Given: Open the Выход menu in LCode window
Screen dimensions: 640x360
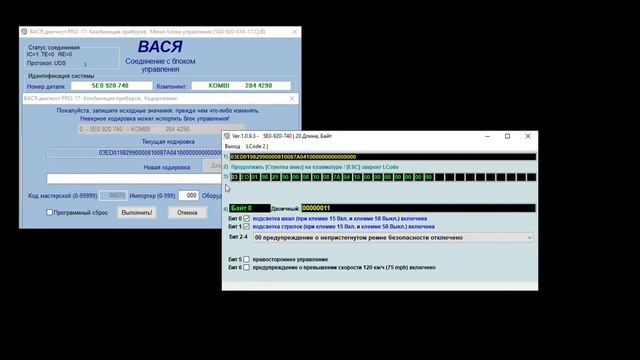Looking at the screenshot, I should (x=232, y=146).
